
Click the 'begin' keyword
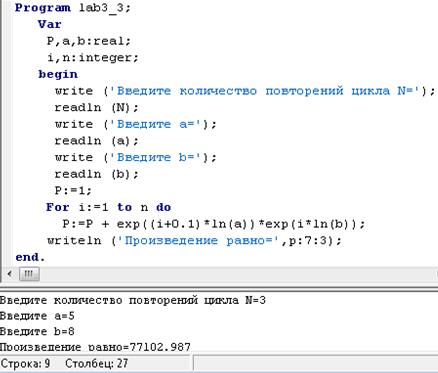(x=58, y=74)
